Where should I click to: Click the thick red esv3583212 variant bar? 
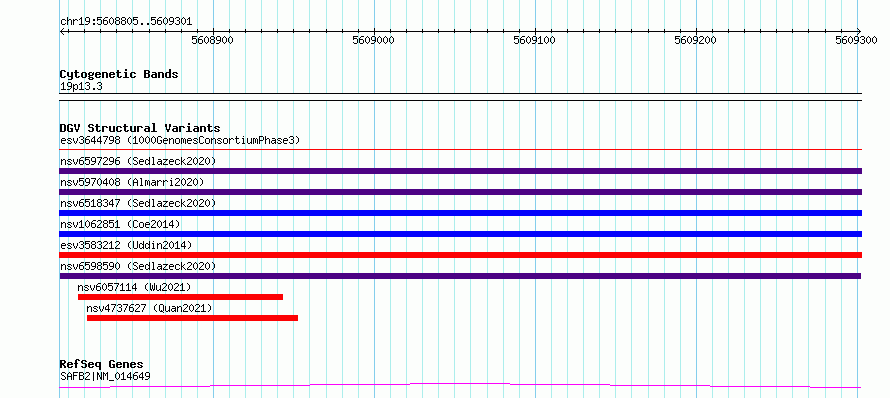coord(460,255)
